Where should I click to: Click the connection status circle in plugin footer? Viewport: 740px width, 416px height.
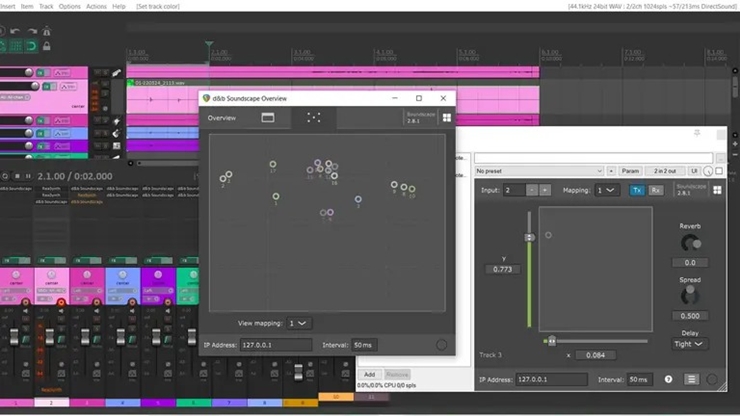(x=712, y=379)
